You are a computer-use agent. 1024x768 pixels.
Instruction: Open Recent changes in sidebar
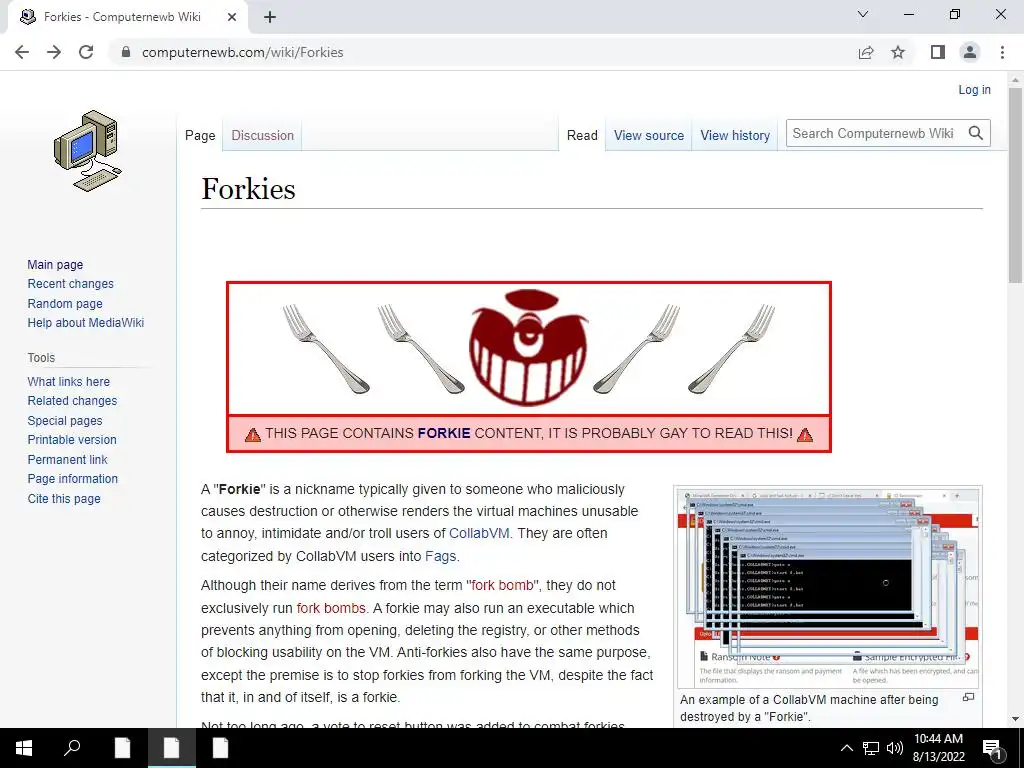(x=71, y=283)
